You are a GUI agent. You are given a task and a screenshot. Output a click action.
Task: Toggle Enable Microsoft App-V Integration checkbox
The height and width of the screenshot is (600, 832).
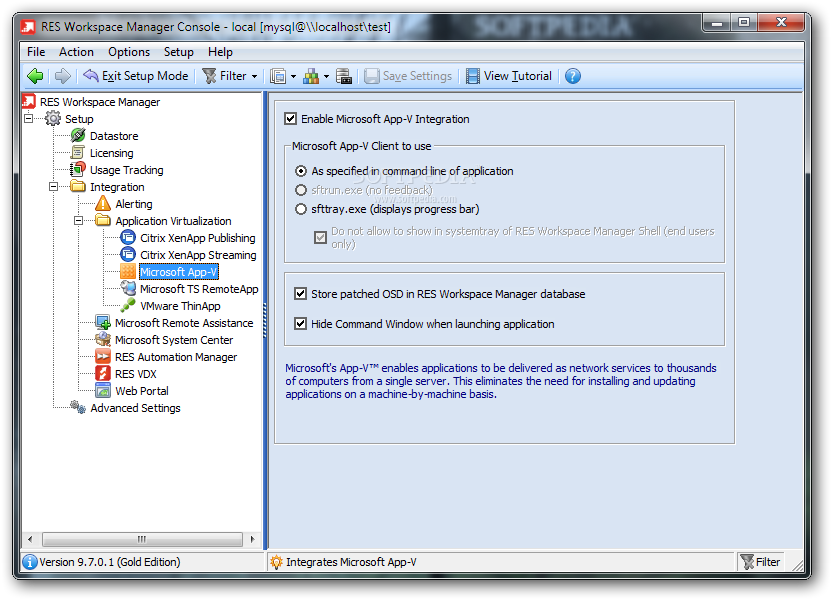pos(290,118)
